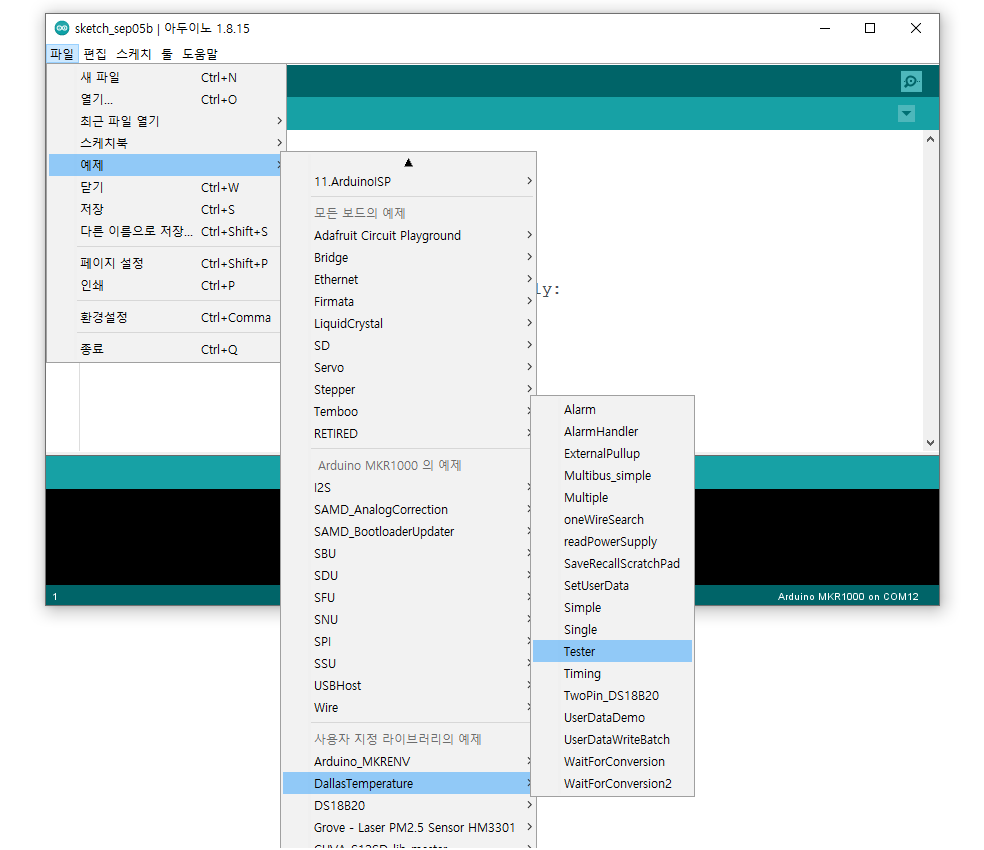Choose 인쇄 menu entry
Image resolution: width=984 pixels, height=850 pixels.
coord(164,285)
